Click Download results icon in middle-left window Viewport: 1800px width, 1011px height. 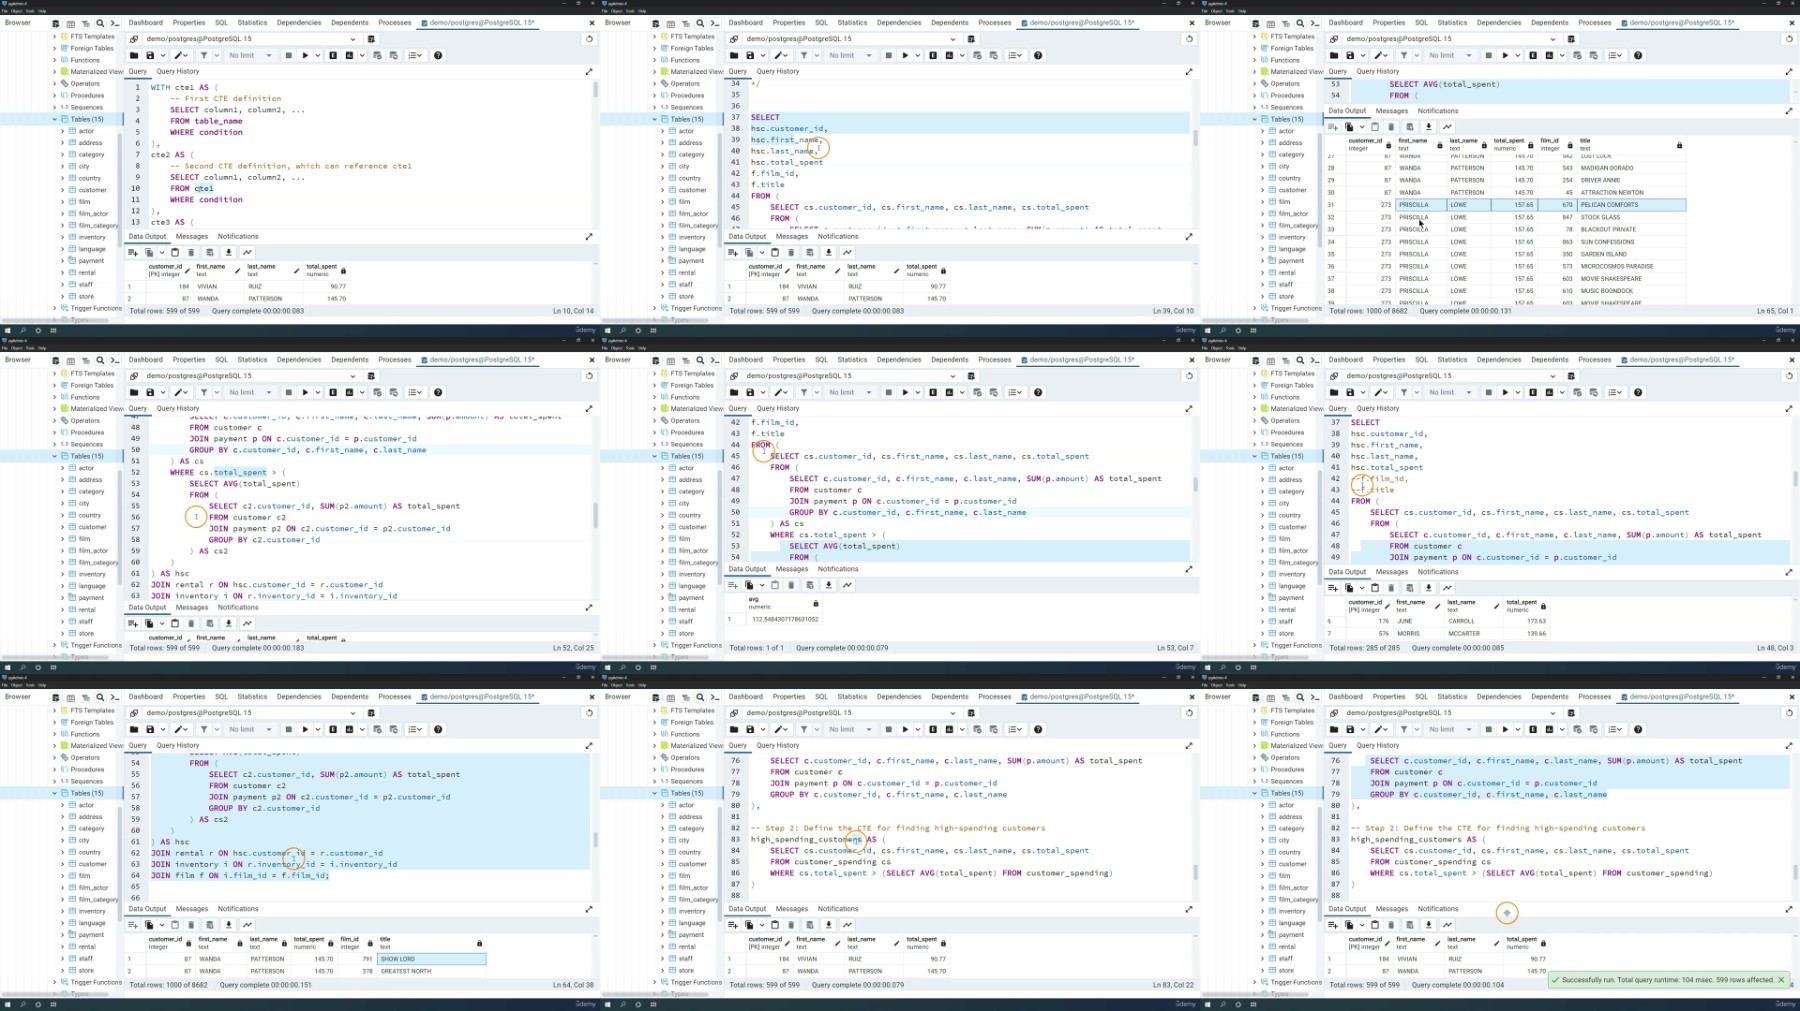228,623
